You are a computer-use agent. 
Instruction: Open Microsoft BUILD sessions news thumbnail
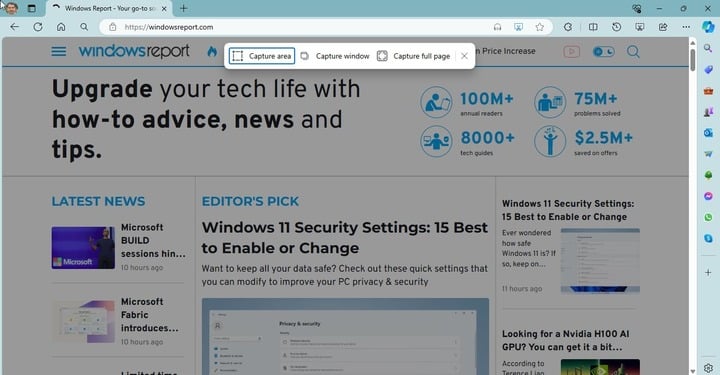pos(83,247)
